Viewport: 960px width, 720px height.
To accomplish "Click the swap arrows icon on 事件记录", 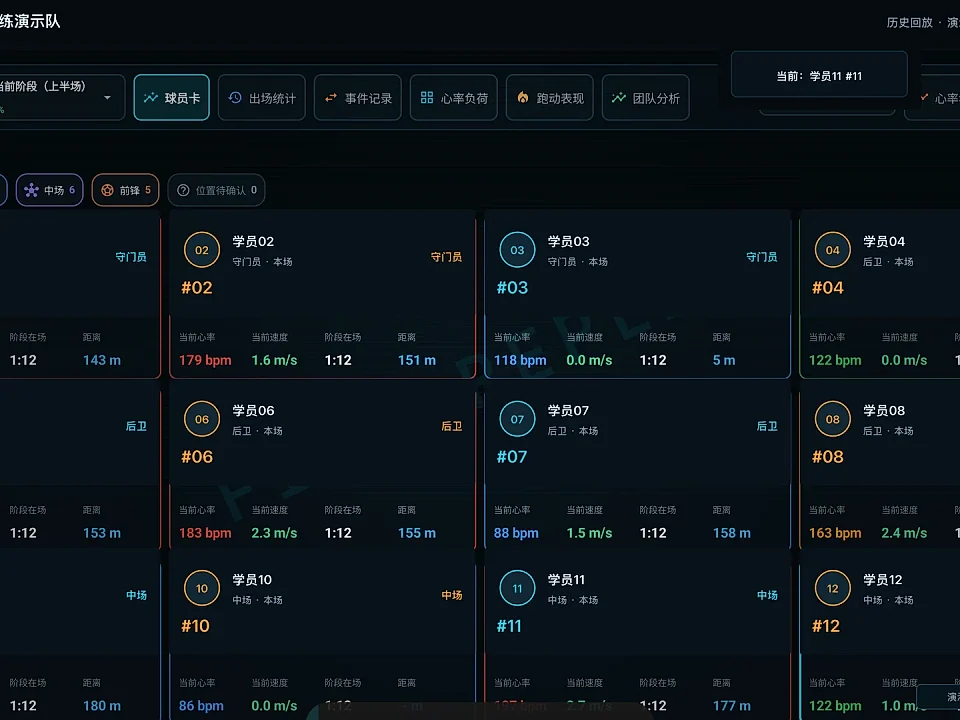I will pyautogui.click(x=331, y=98).
